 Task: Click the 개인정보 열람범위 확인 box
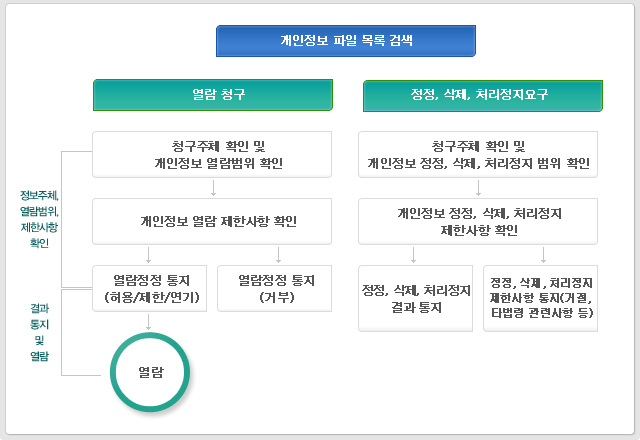point(212,154)
